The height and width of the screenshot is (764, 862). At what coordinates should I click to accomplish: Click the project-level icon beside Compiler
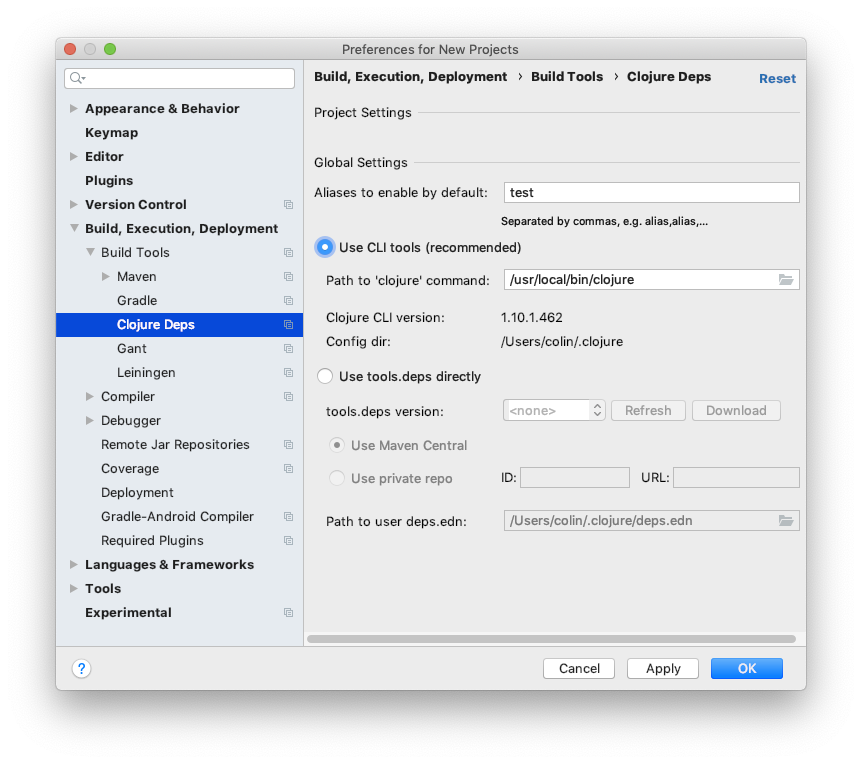[x=288, y=396]
